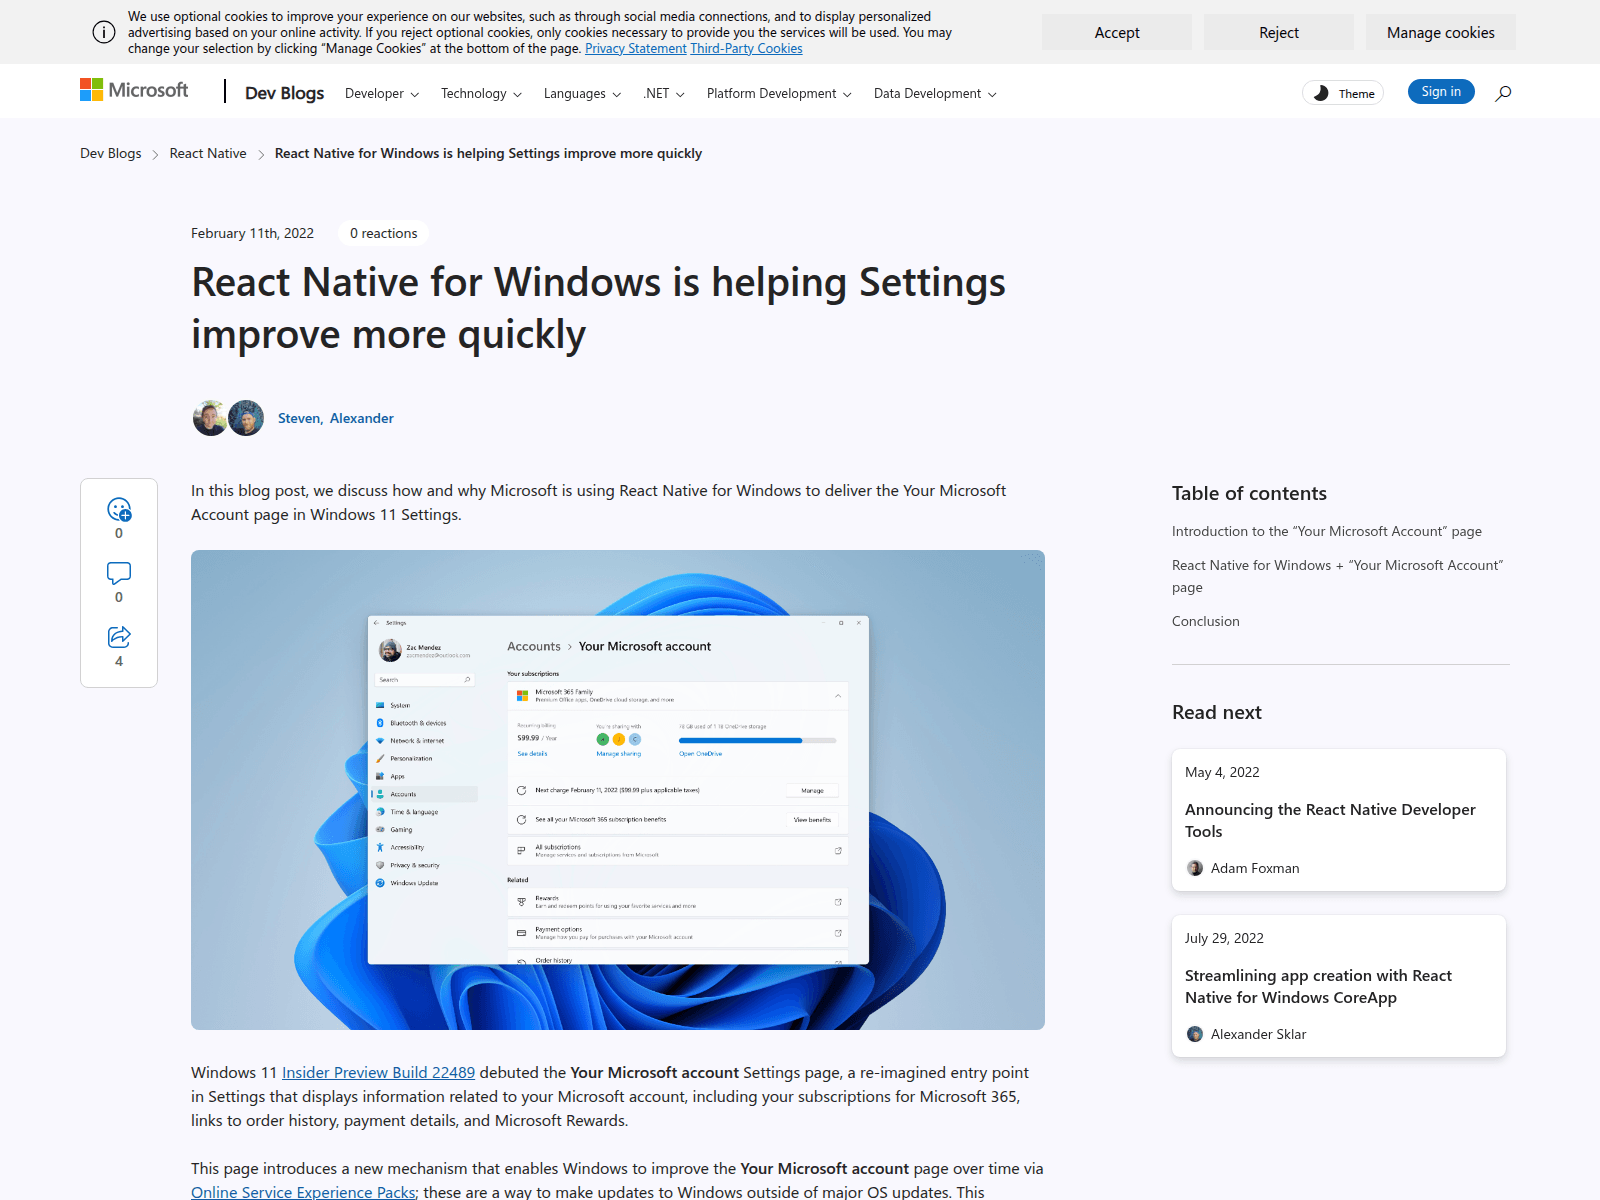
Task: Click Alexander's author avatar next to Steven's
Action: pyautogui.click(x=246, y=418)
